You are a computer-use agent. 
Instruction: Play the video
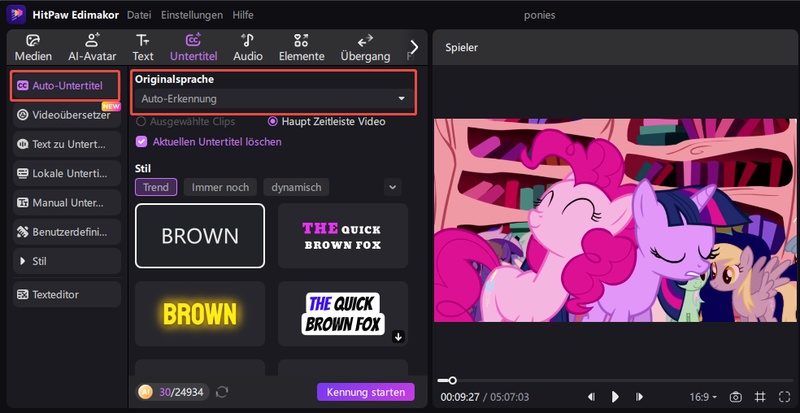tap(615, 397)
